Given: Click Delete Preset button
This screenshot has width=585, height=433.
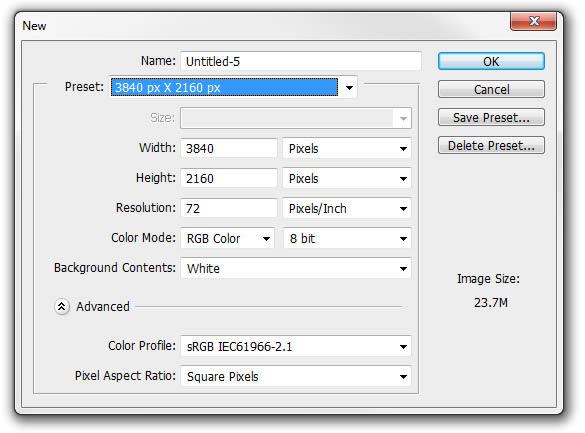Looking at the screenshot, I should (491, 145).
